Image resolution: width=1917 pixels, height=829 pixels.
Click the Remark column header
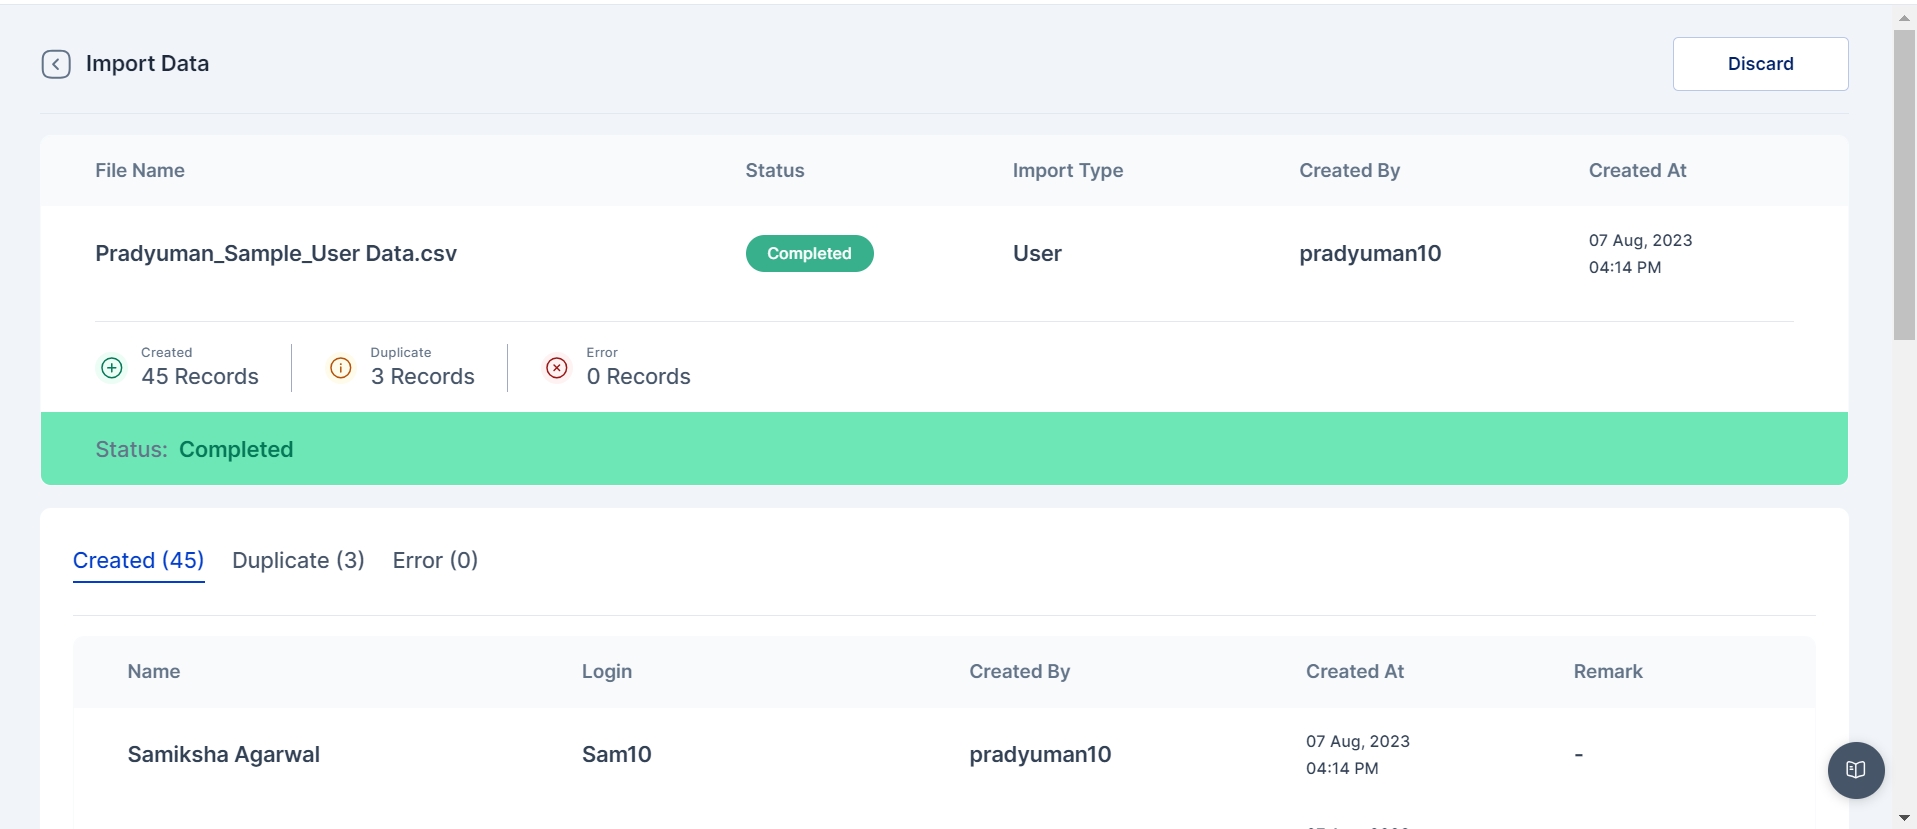tap(1607, 672)
